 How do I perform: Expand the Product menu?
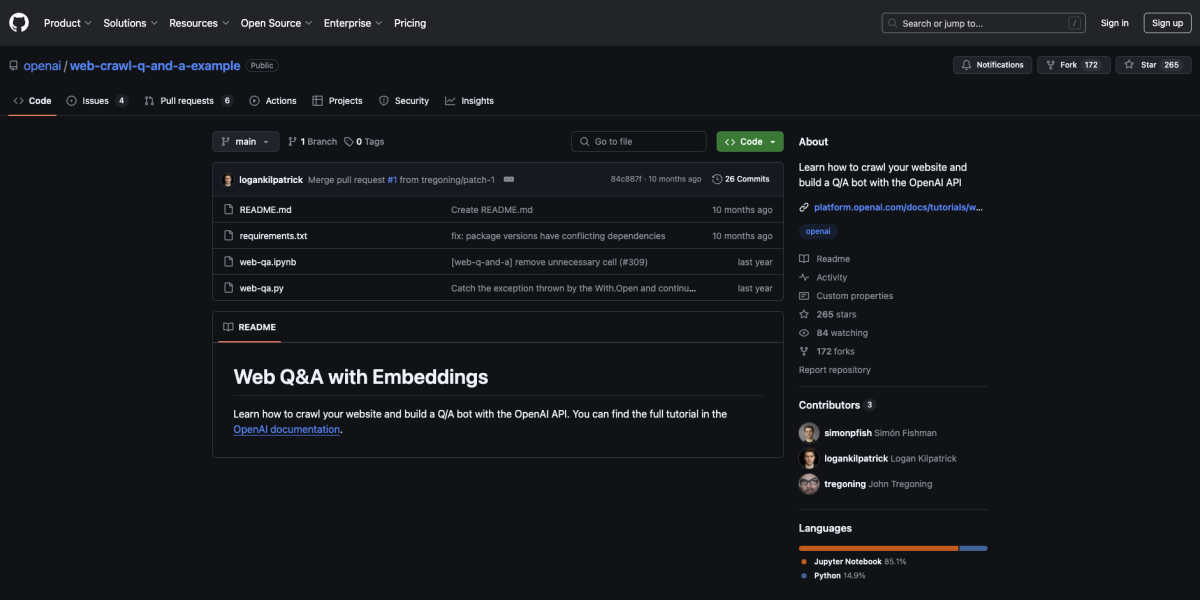67,23
